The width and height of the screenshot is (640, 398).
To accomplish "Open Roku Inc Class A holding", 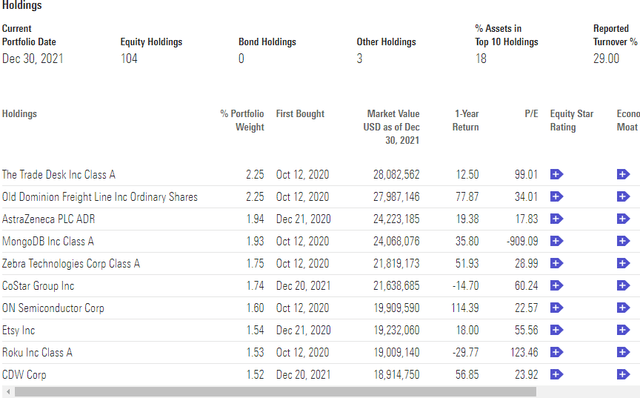I will (37, 352).
